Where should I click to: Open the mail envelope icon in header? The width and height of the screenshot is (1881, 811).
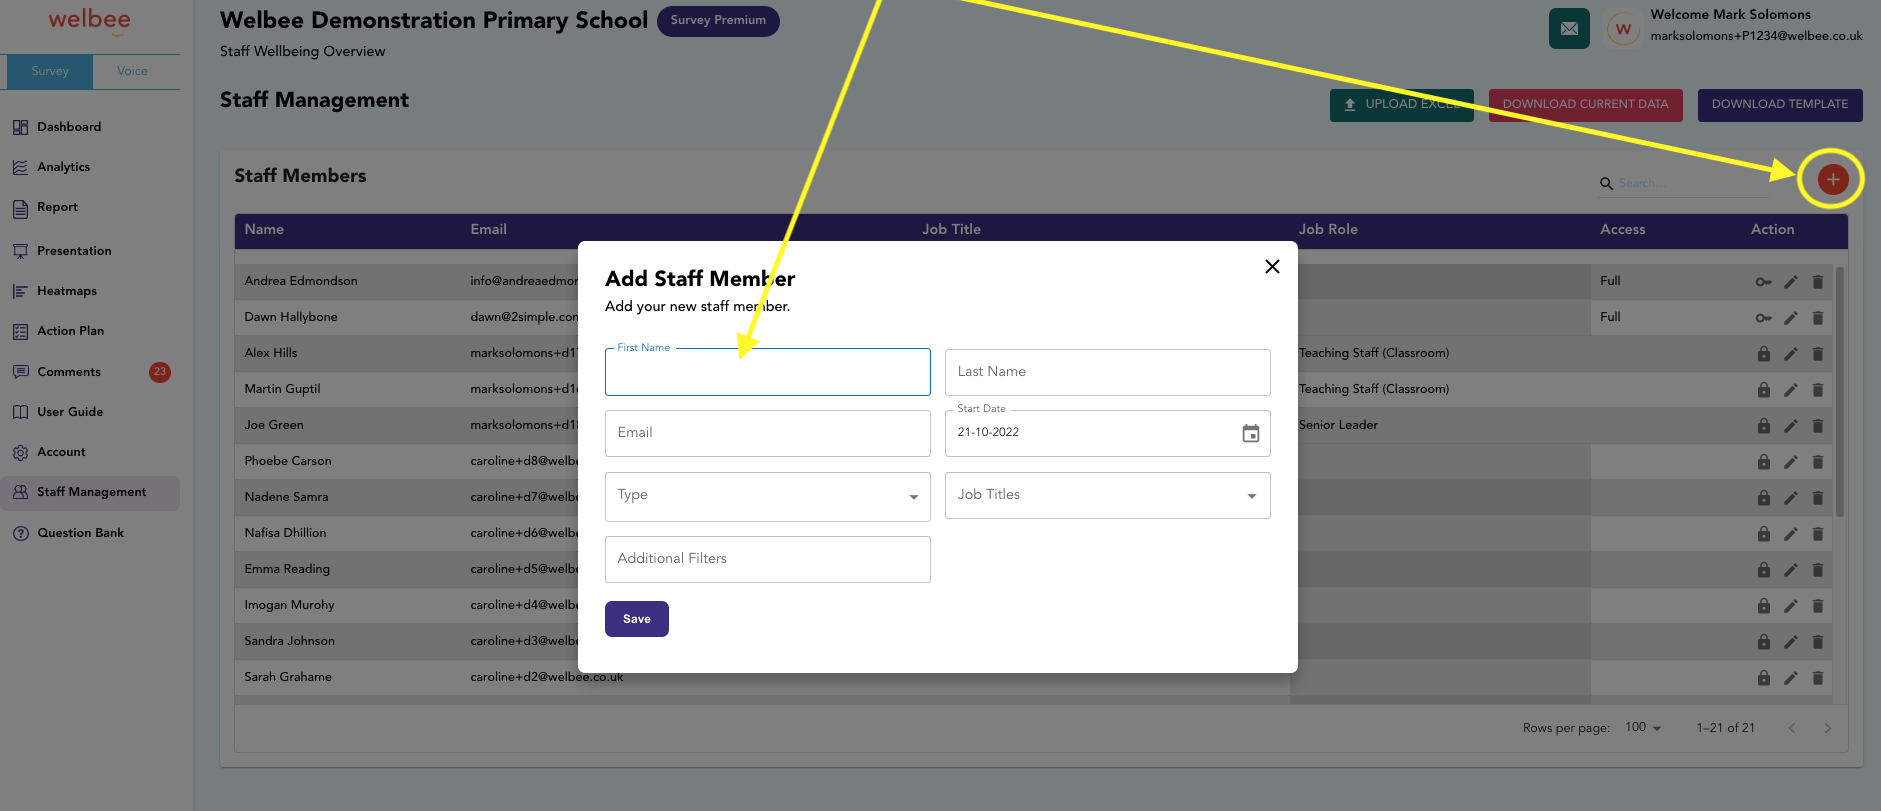1569,29
